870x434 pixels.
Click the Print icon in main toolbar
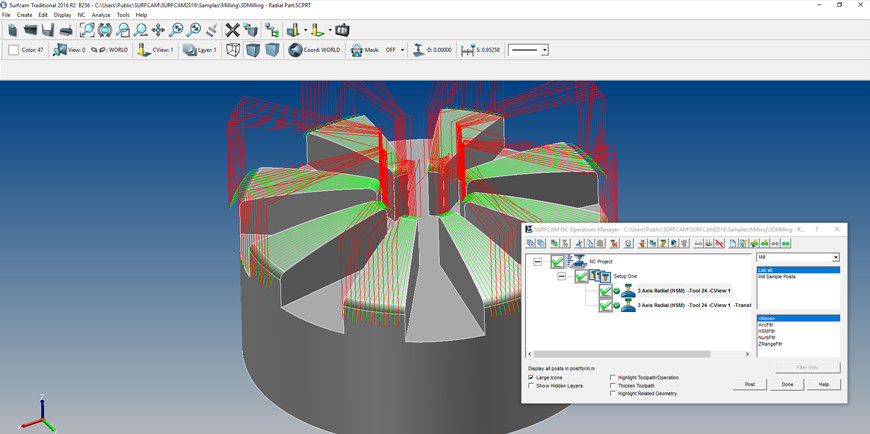(x=66, y=30)
